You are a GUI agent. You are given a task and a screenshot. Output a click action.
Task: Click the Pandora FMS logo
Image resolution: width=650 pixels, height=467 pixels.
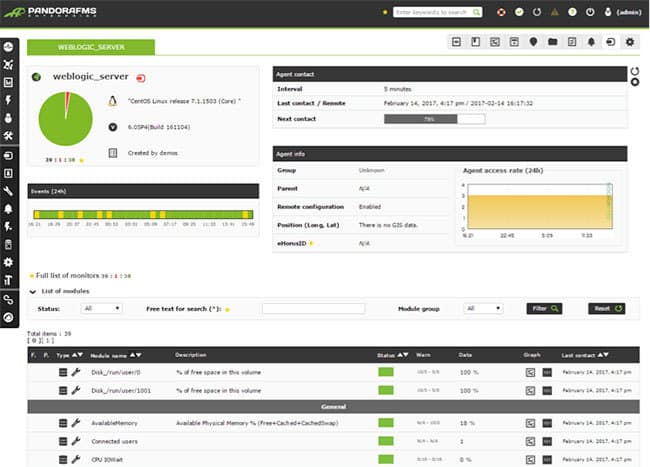coord(50,12)
